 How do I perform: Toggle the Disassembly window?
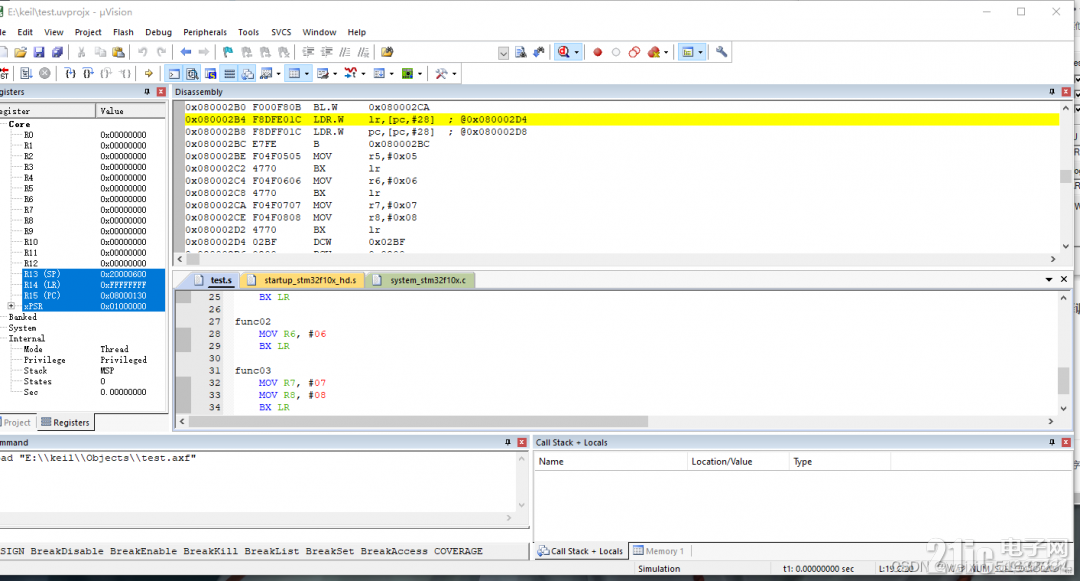(x=192, y=74)
